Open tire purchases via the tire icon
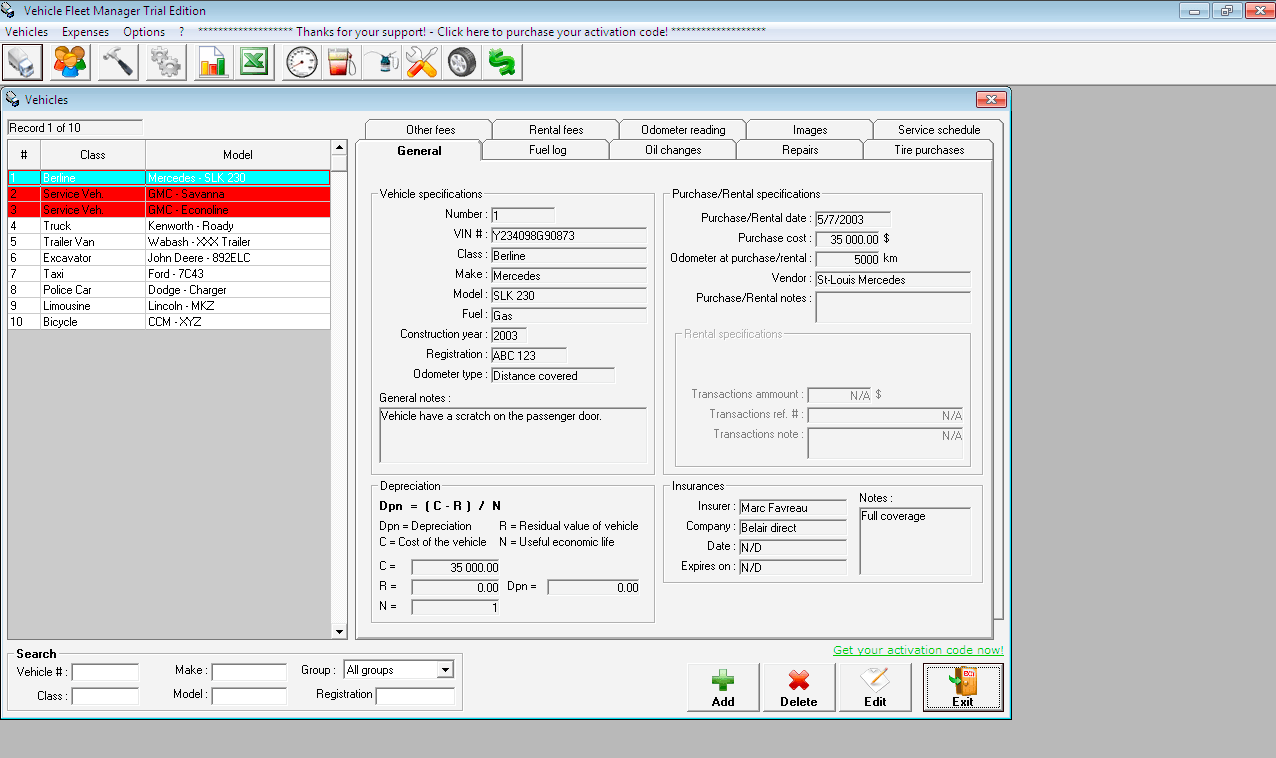The image size is (1276, 758). tap(461, 62)
